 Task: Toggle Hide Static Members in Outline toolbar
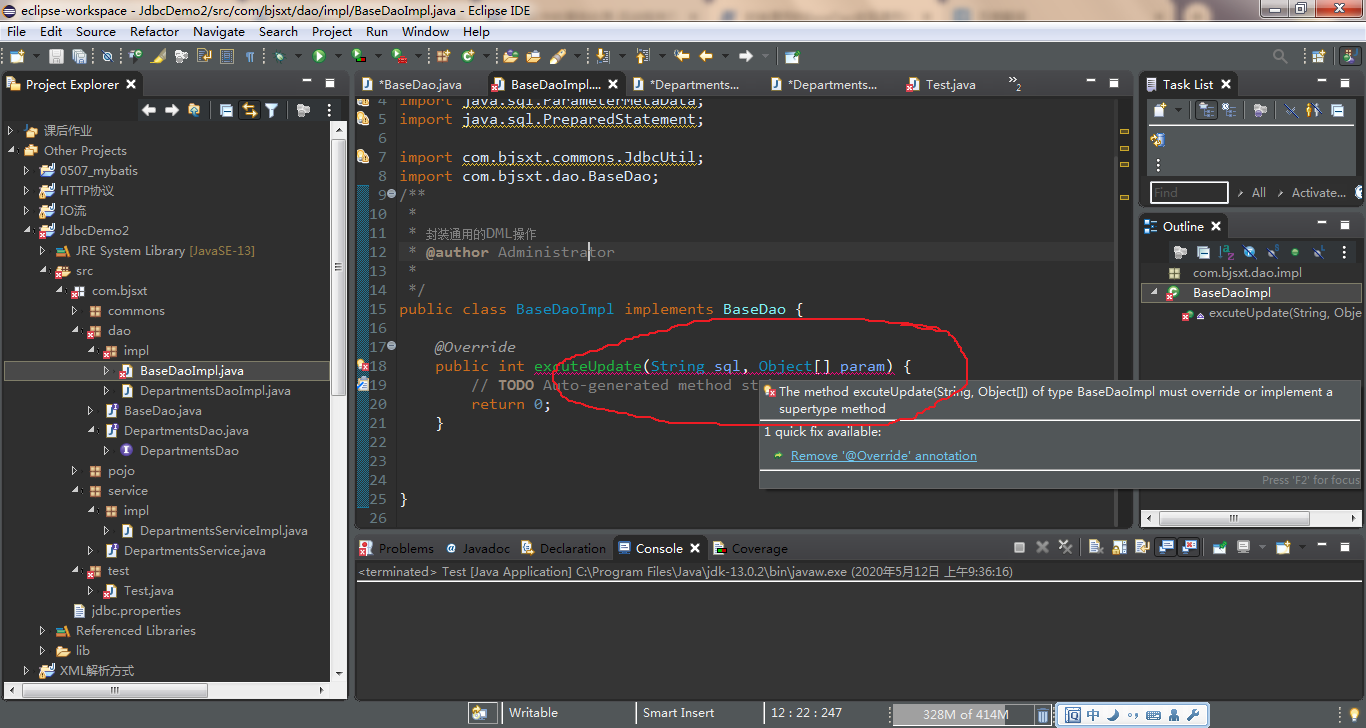pyautogui.click(x=1273, y=252)
